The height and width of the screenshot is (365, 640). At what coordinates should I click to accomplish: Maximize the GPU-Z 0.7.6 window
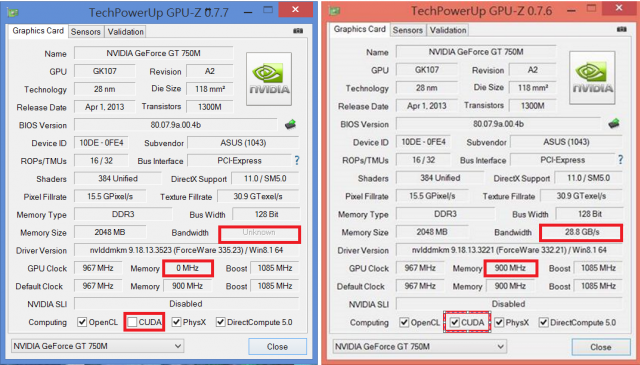(x=591, y=9)
